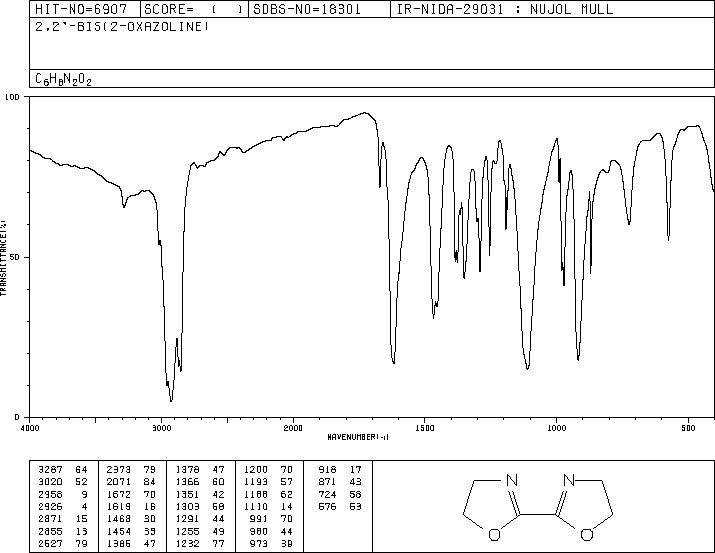The height and width of the screenshot is (553, 715).
Task: Click the IR-NIDA-29031 : NUJOL MULL label
Action: pyautogui.click(x=505, y=9)
